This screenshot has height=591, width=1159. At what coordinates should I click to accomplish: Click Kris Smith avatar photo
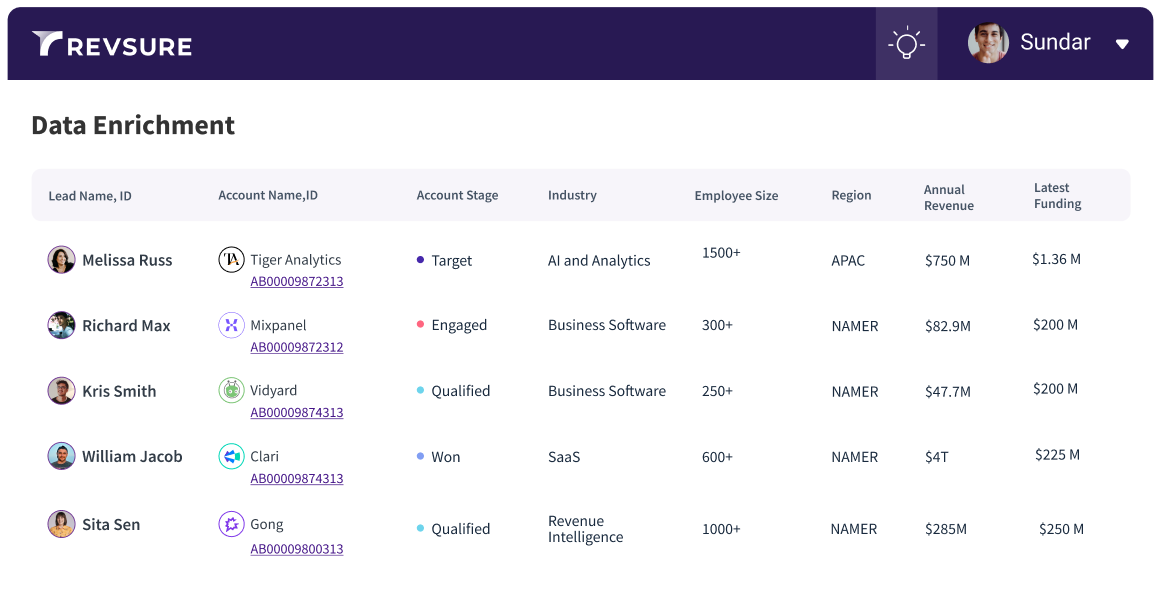tap(61, 391)
